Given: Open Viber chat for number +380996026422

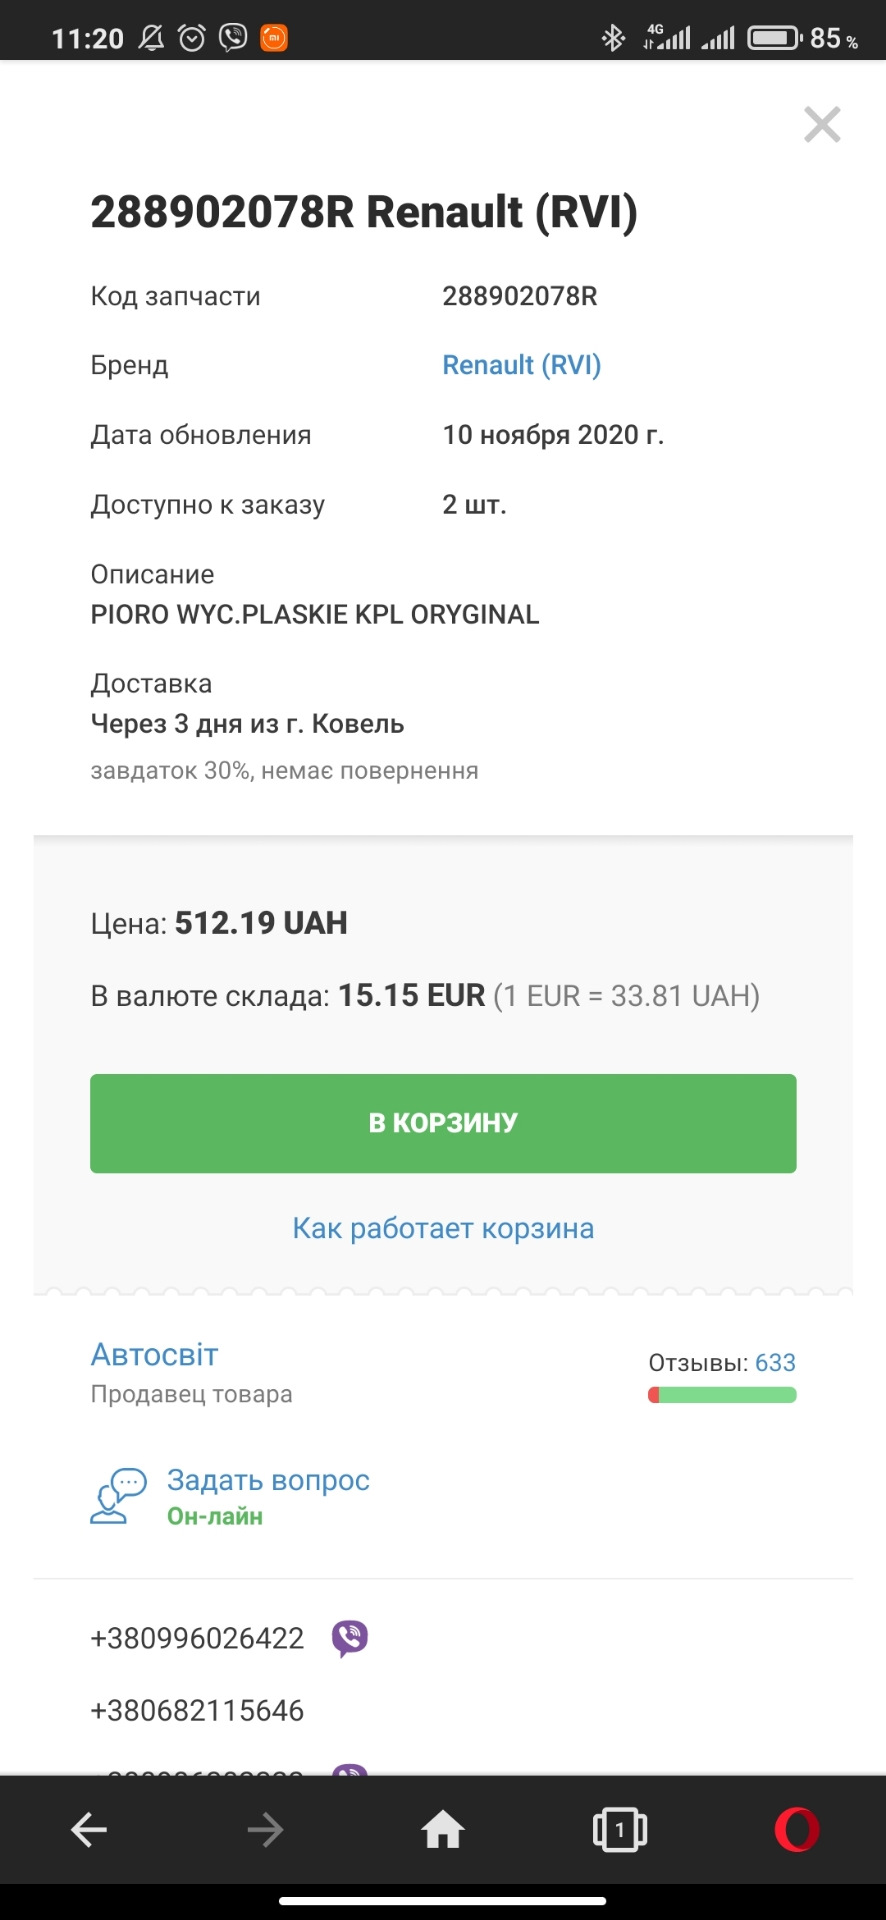Looking at the screenshot, I should (x=349, y=1638).
